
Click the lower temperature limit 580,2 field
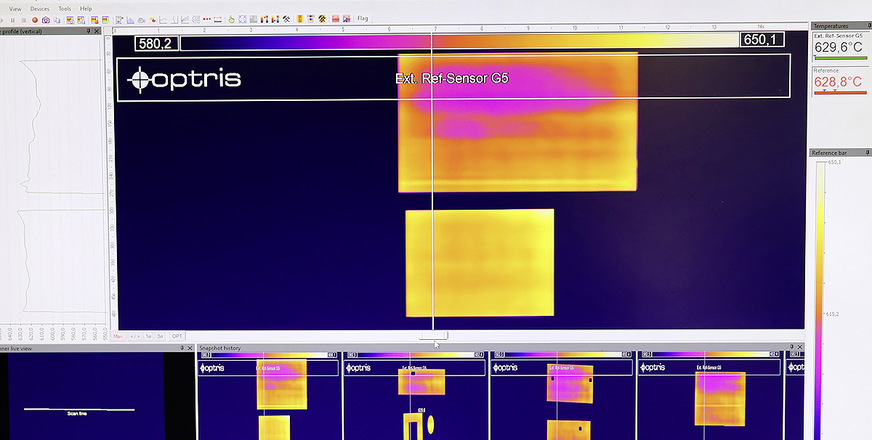(x=157, y=43)
